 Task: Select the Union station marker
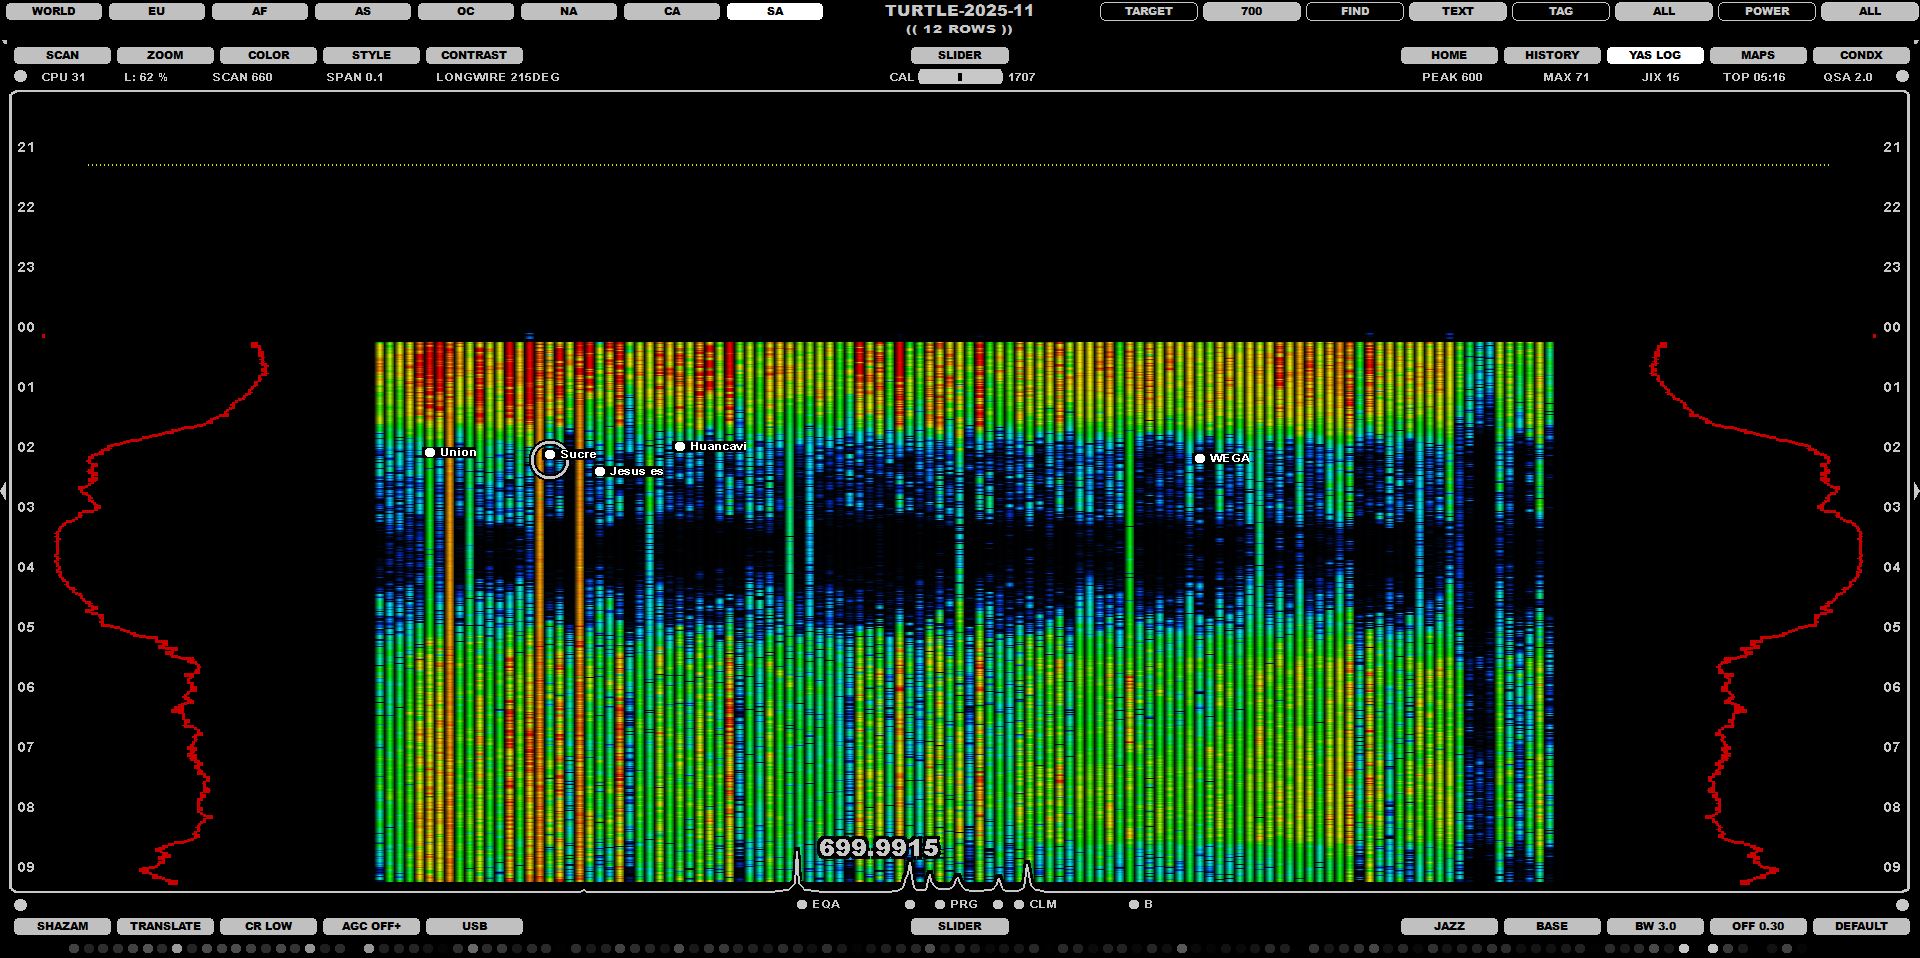430,453
